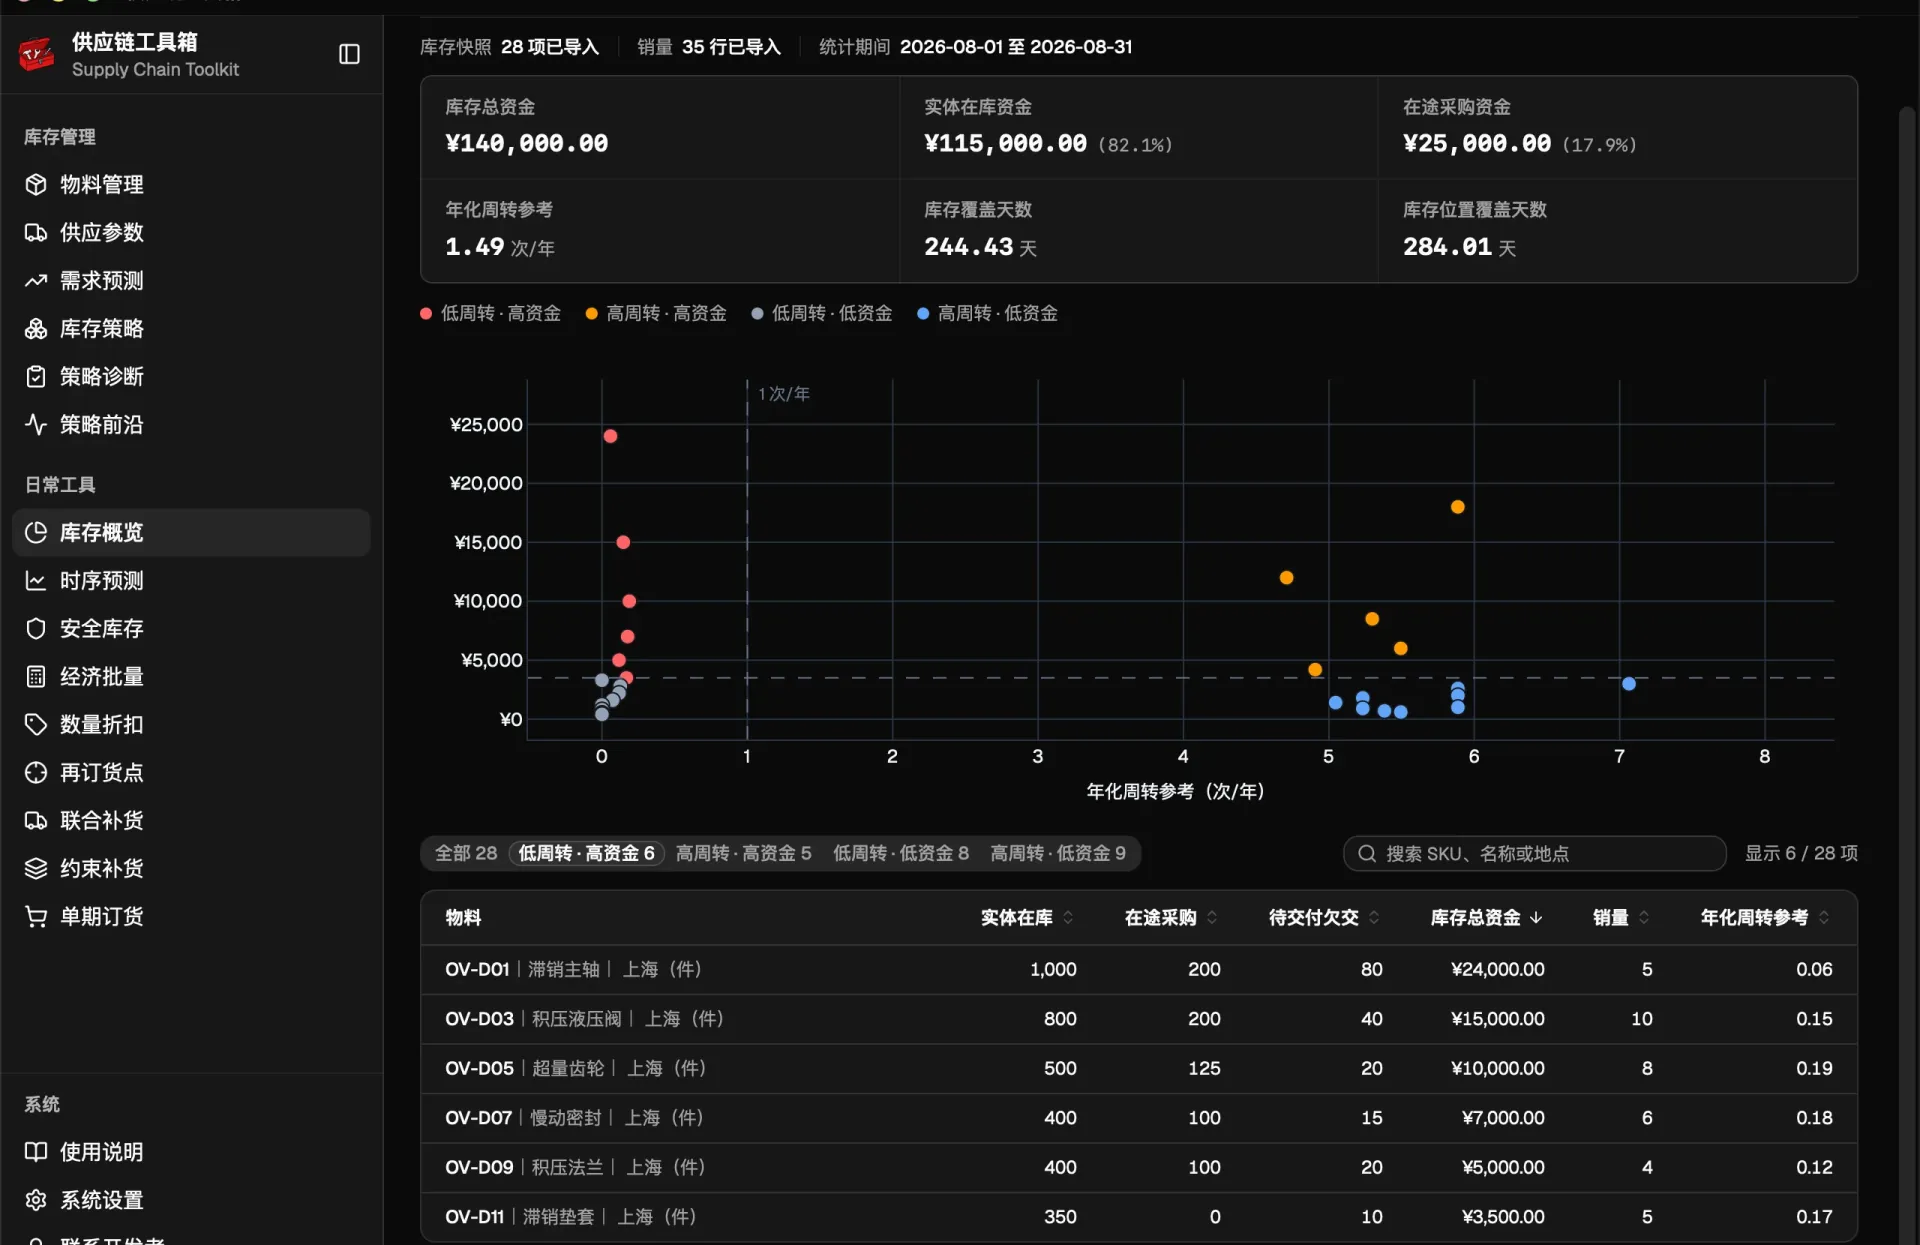
Task: Select the 低周转·低资金 8 filter tab
Action: (901, 854)
